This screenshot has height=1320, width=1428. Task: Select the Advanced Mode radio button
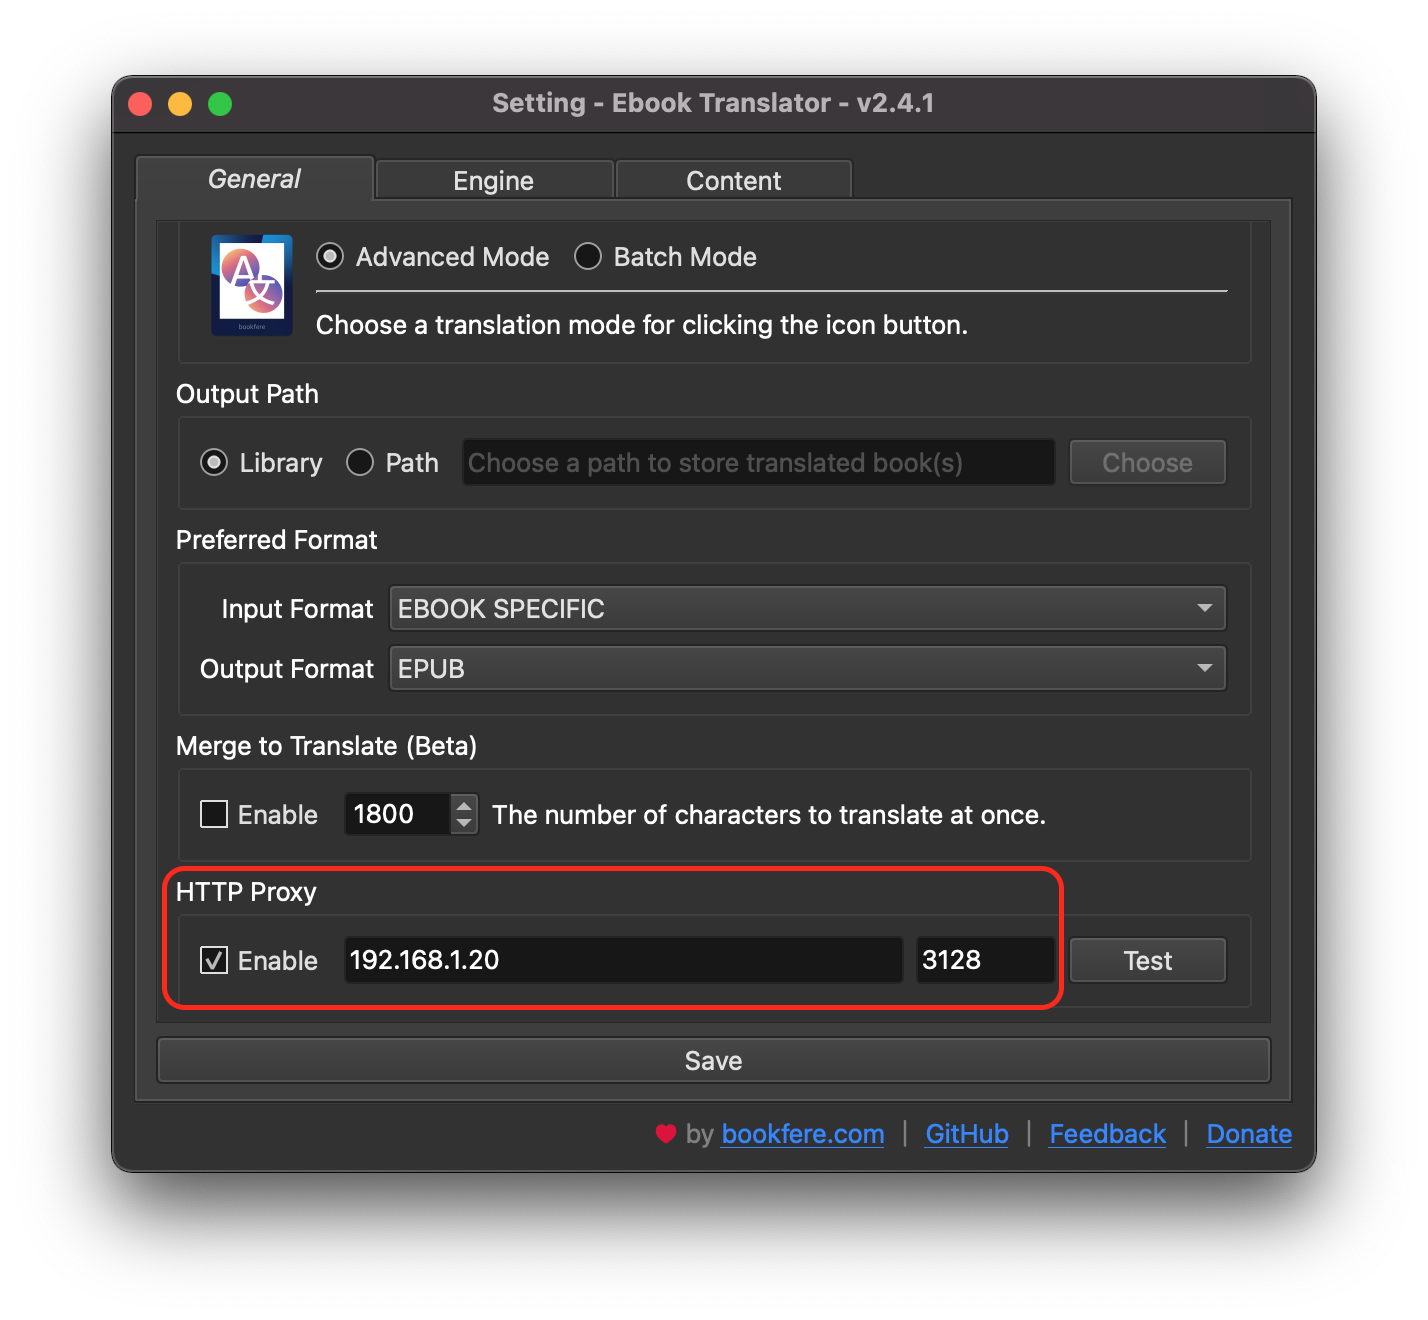(329, 256)
